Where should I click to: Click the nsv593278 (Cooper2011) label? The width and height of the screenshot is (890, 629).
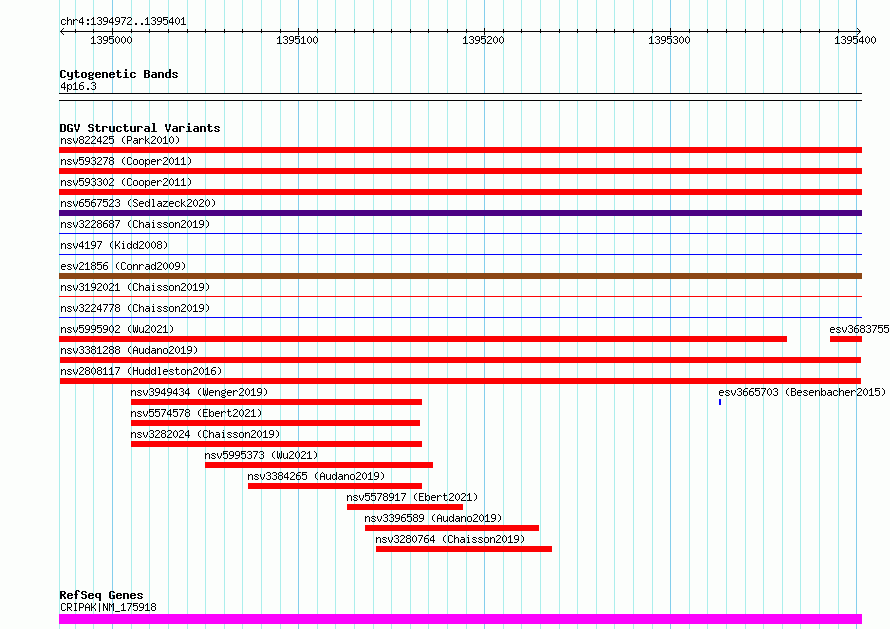(126, 161)
